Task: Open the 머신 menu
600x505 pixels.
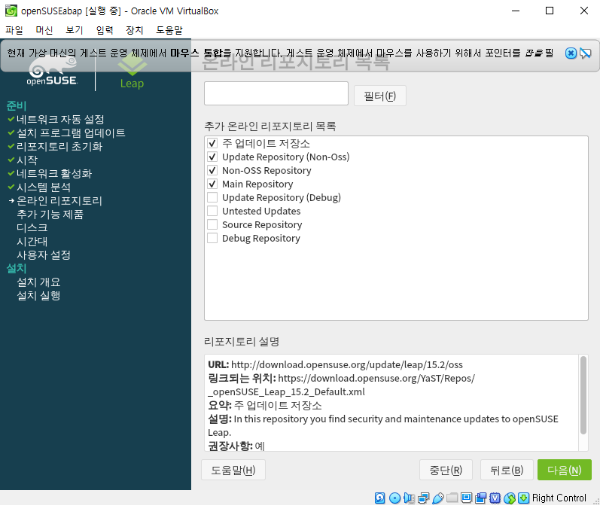Action: (44, 30)
